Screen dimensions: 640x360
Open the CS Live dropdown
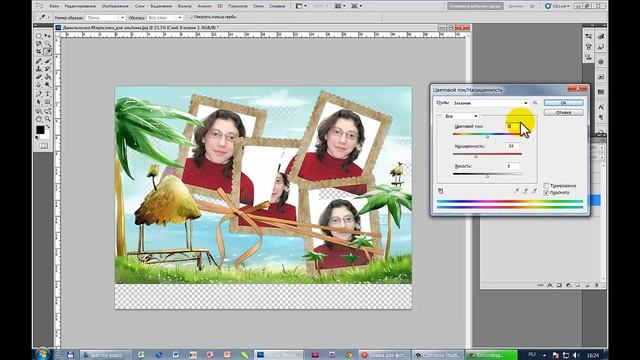[558, 6]
